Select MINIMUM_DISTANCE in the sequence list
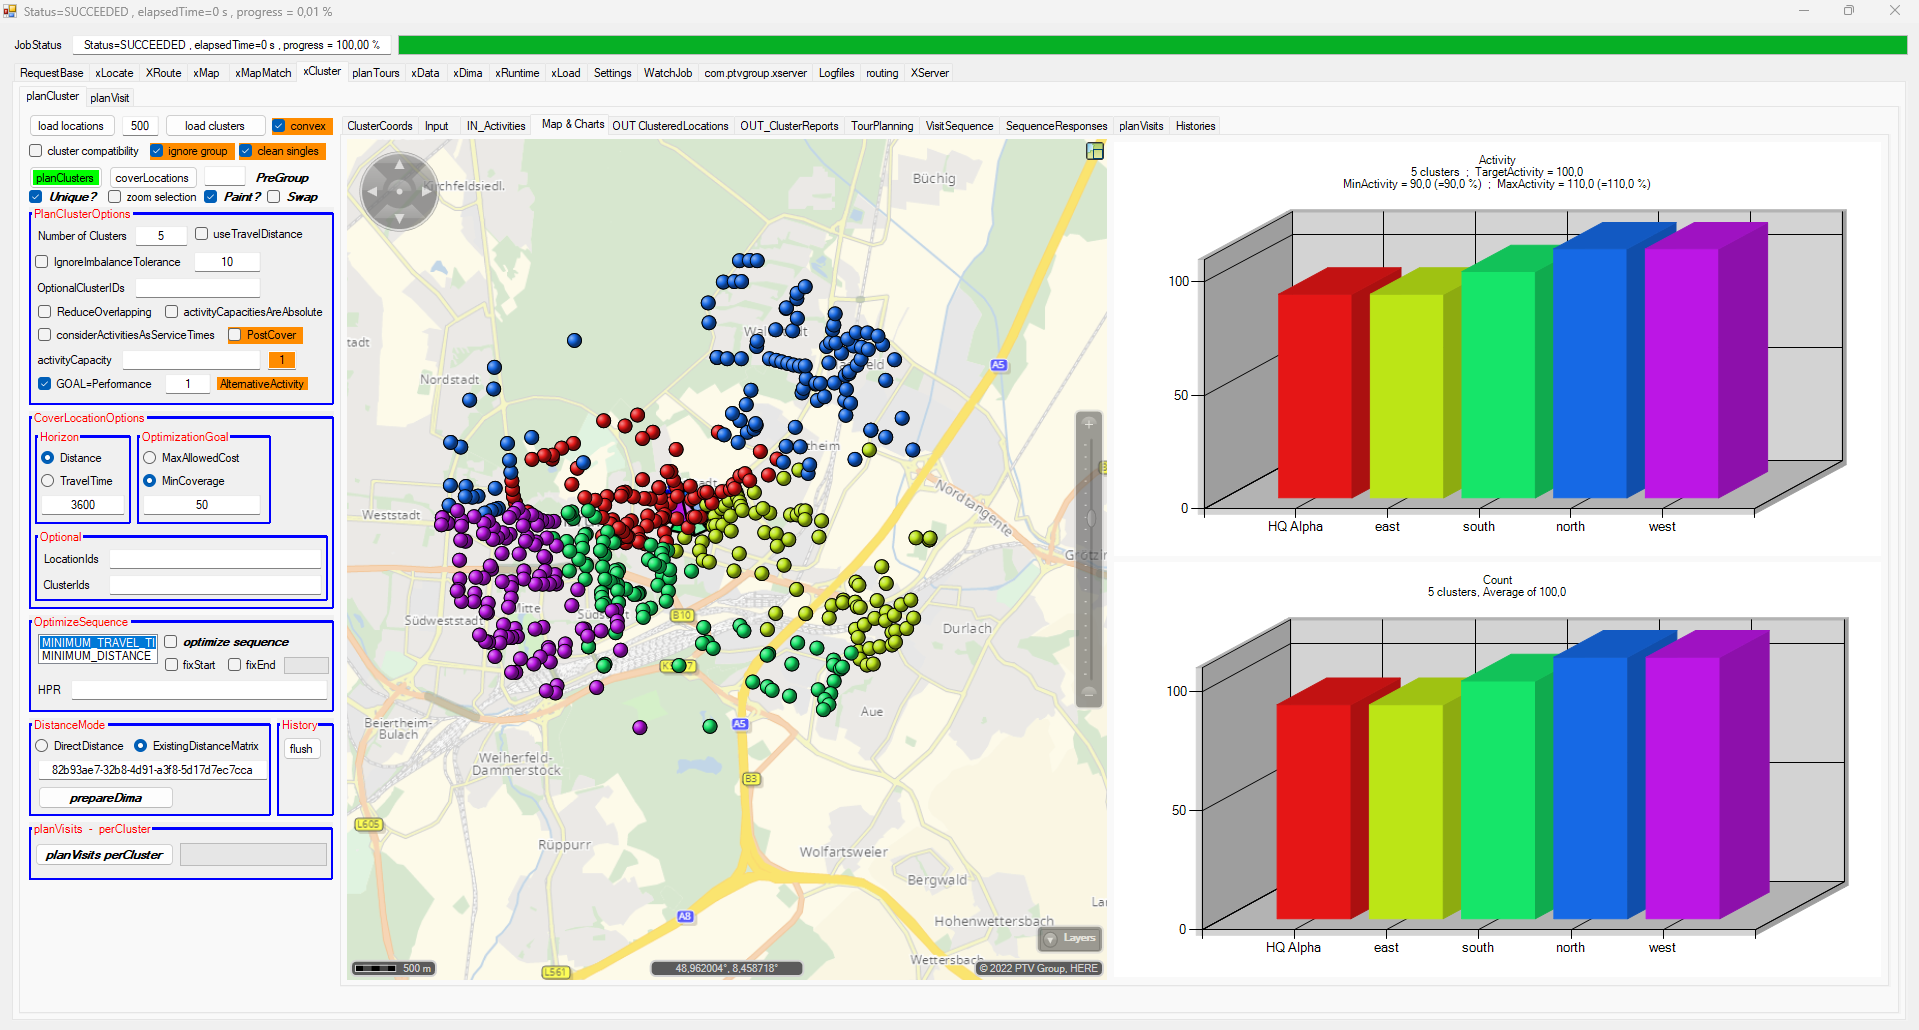 pyautogui.click(x=96, y=656)
